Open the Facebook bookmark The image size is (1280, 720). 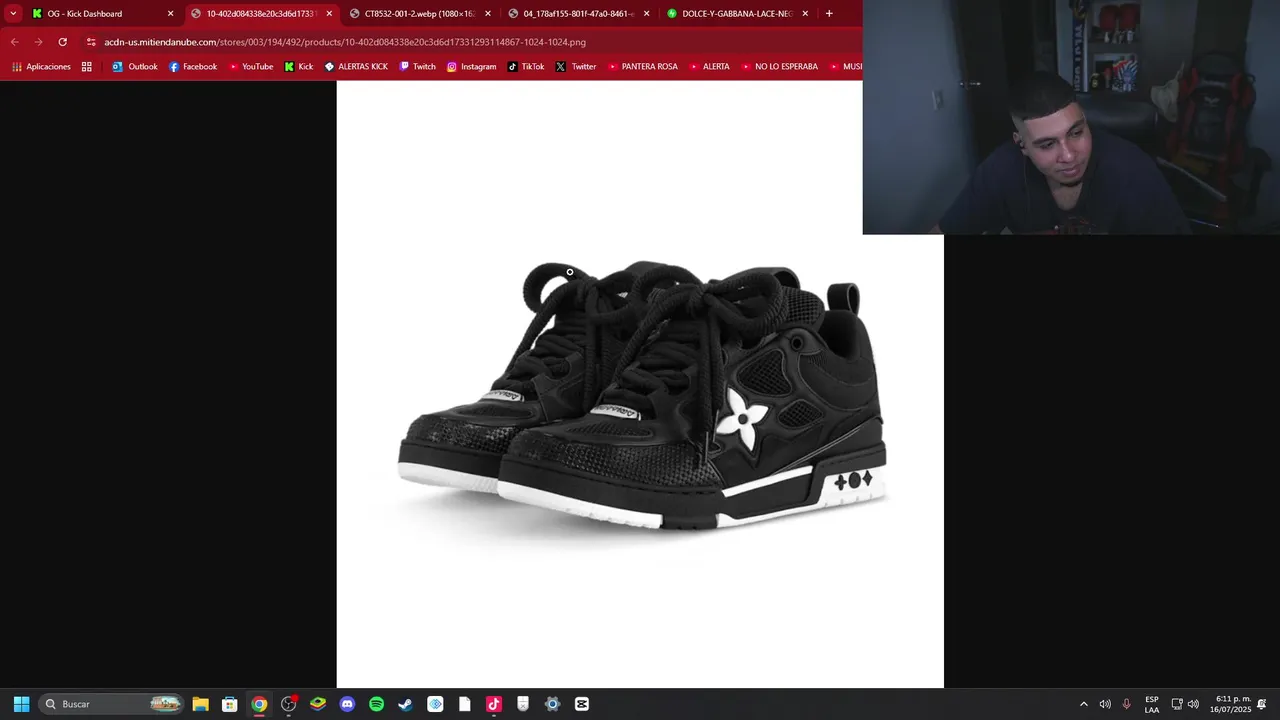[193, 67]
